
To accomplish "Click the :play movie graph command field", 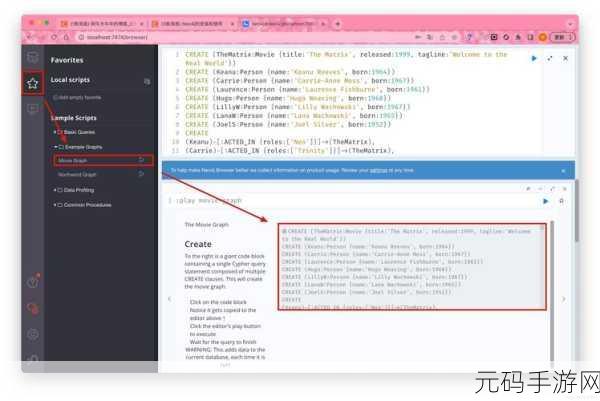I will pos(352,201).
